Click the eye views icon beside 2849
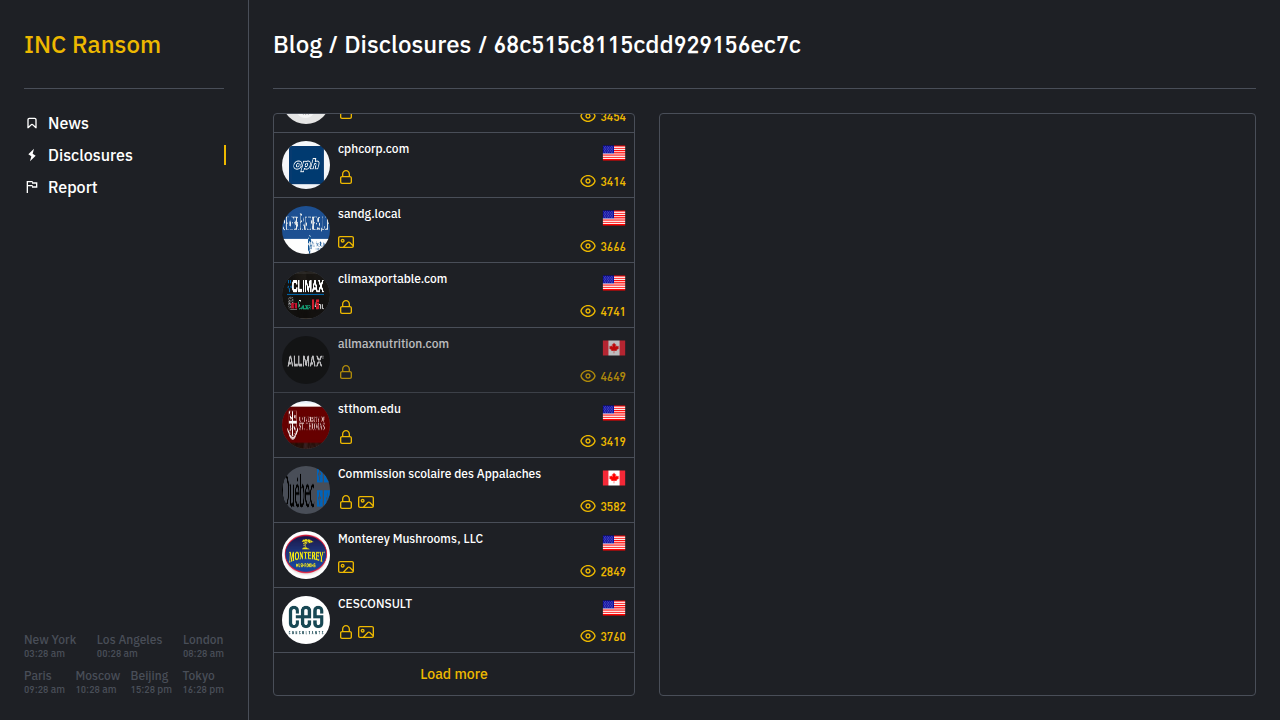 588,571
